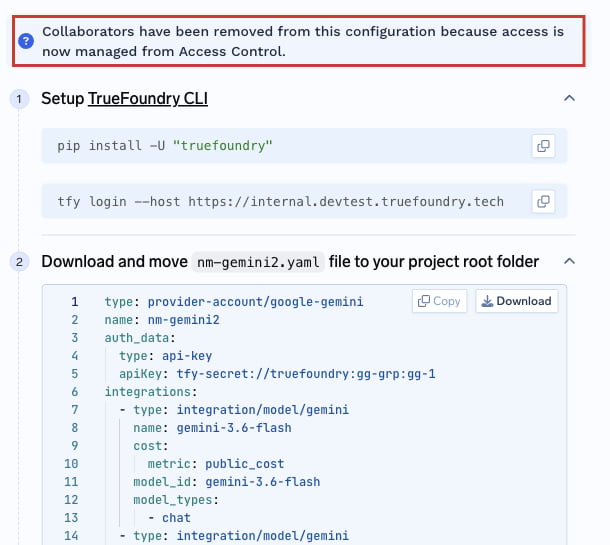Viewport: 610px width, 545px height.
Task: Click yaml line "- chat"
Action: coord(169,518)
